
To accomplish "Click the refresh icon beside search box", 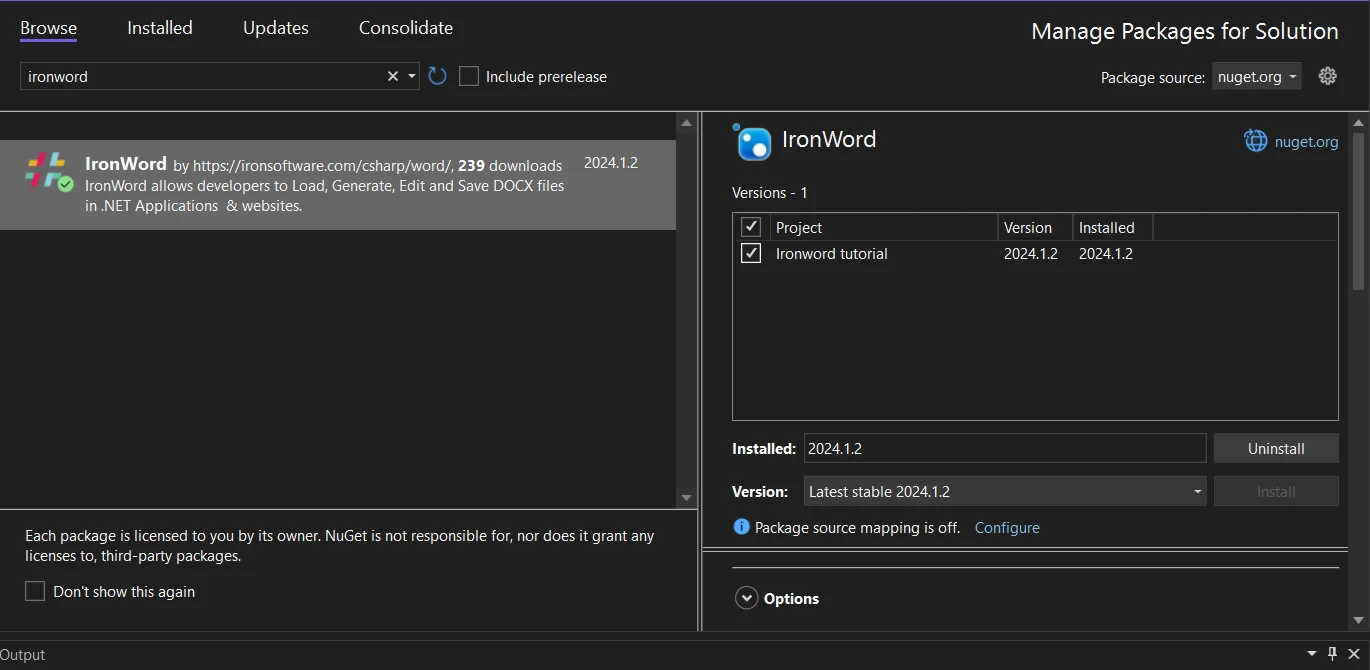I will click(x=437, y=76).
